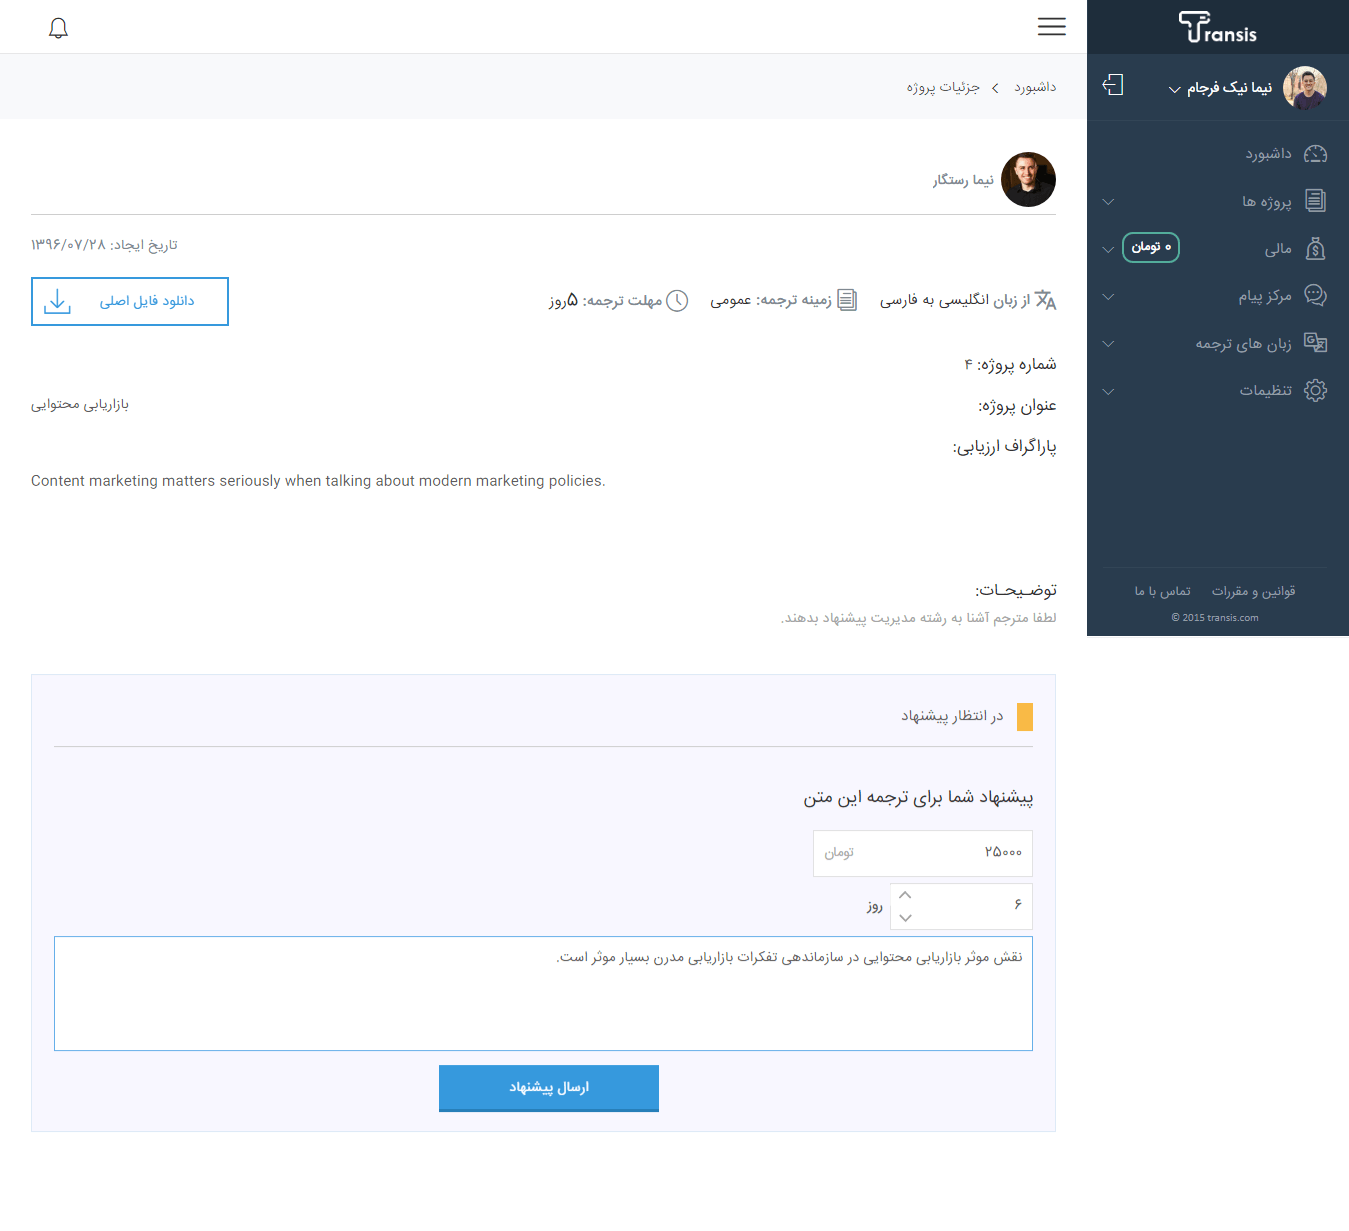This screenshot has height=1231, width=1349.
Task: Click the مرکز پیام chat icon
Action: (1316, 296)
